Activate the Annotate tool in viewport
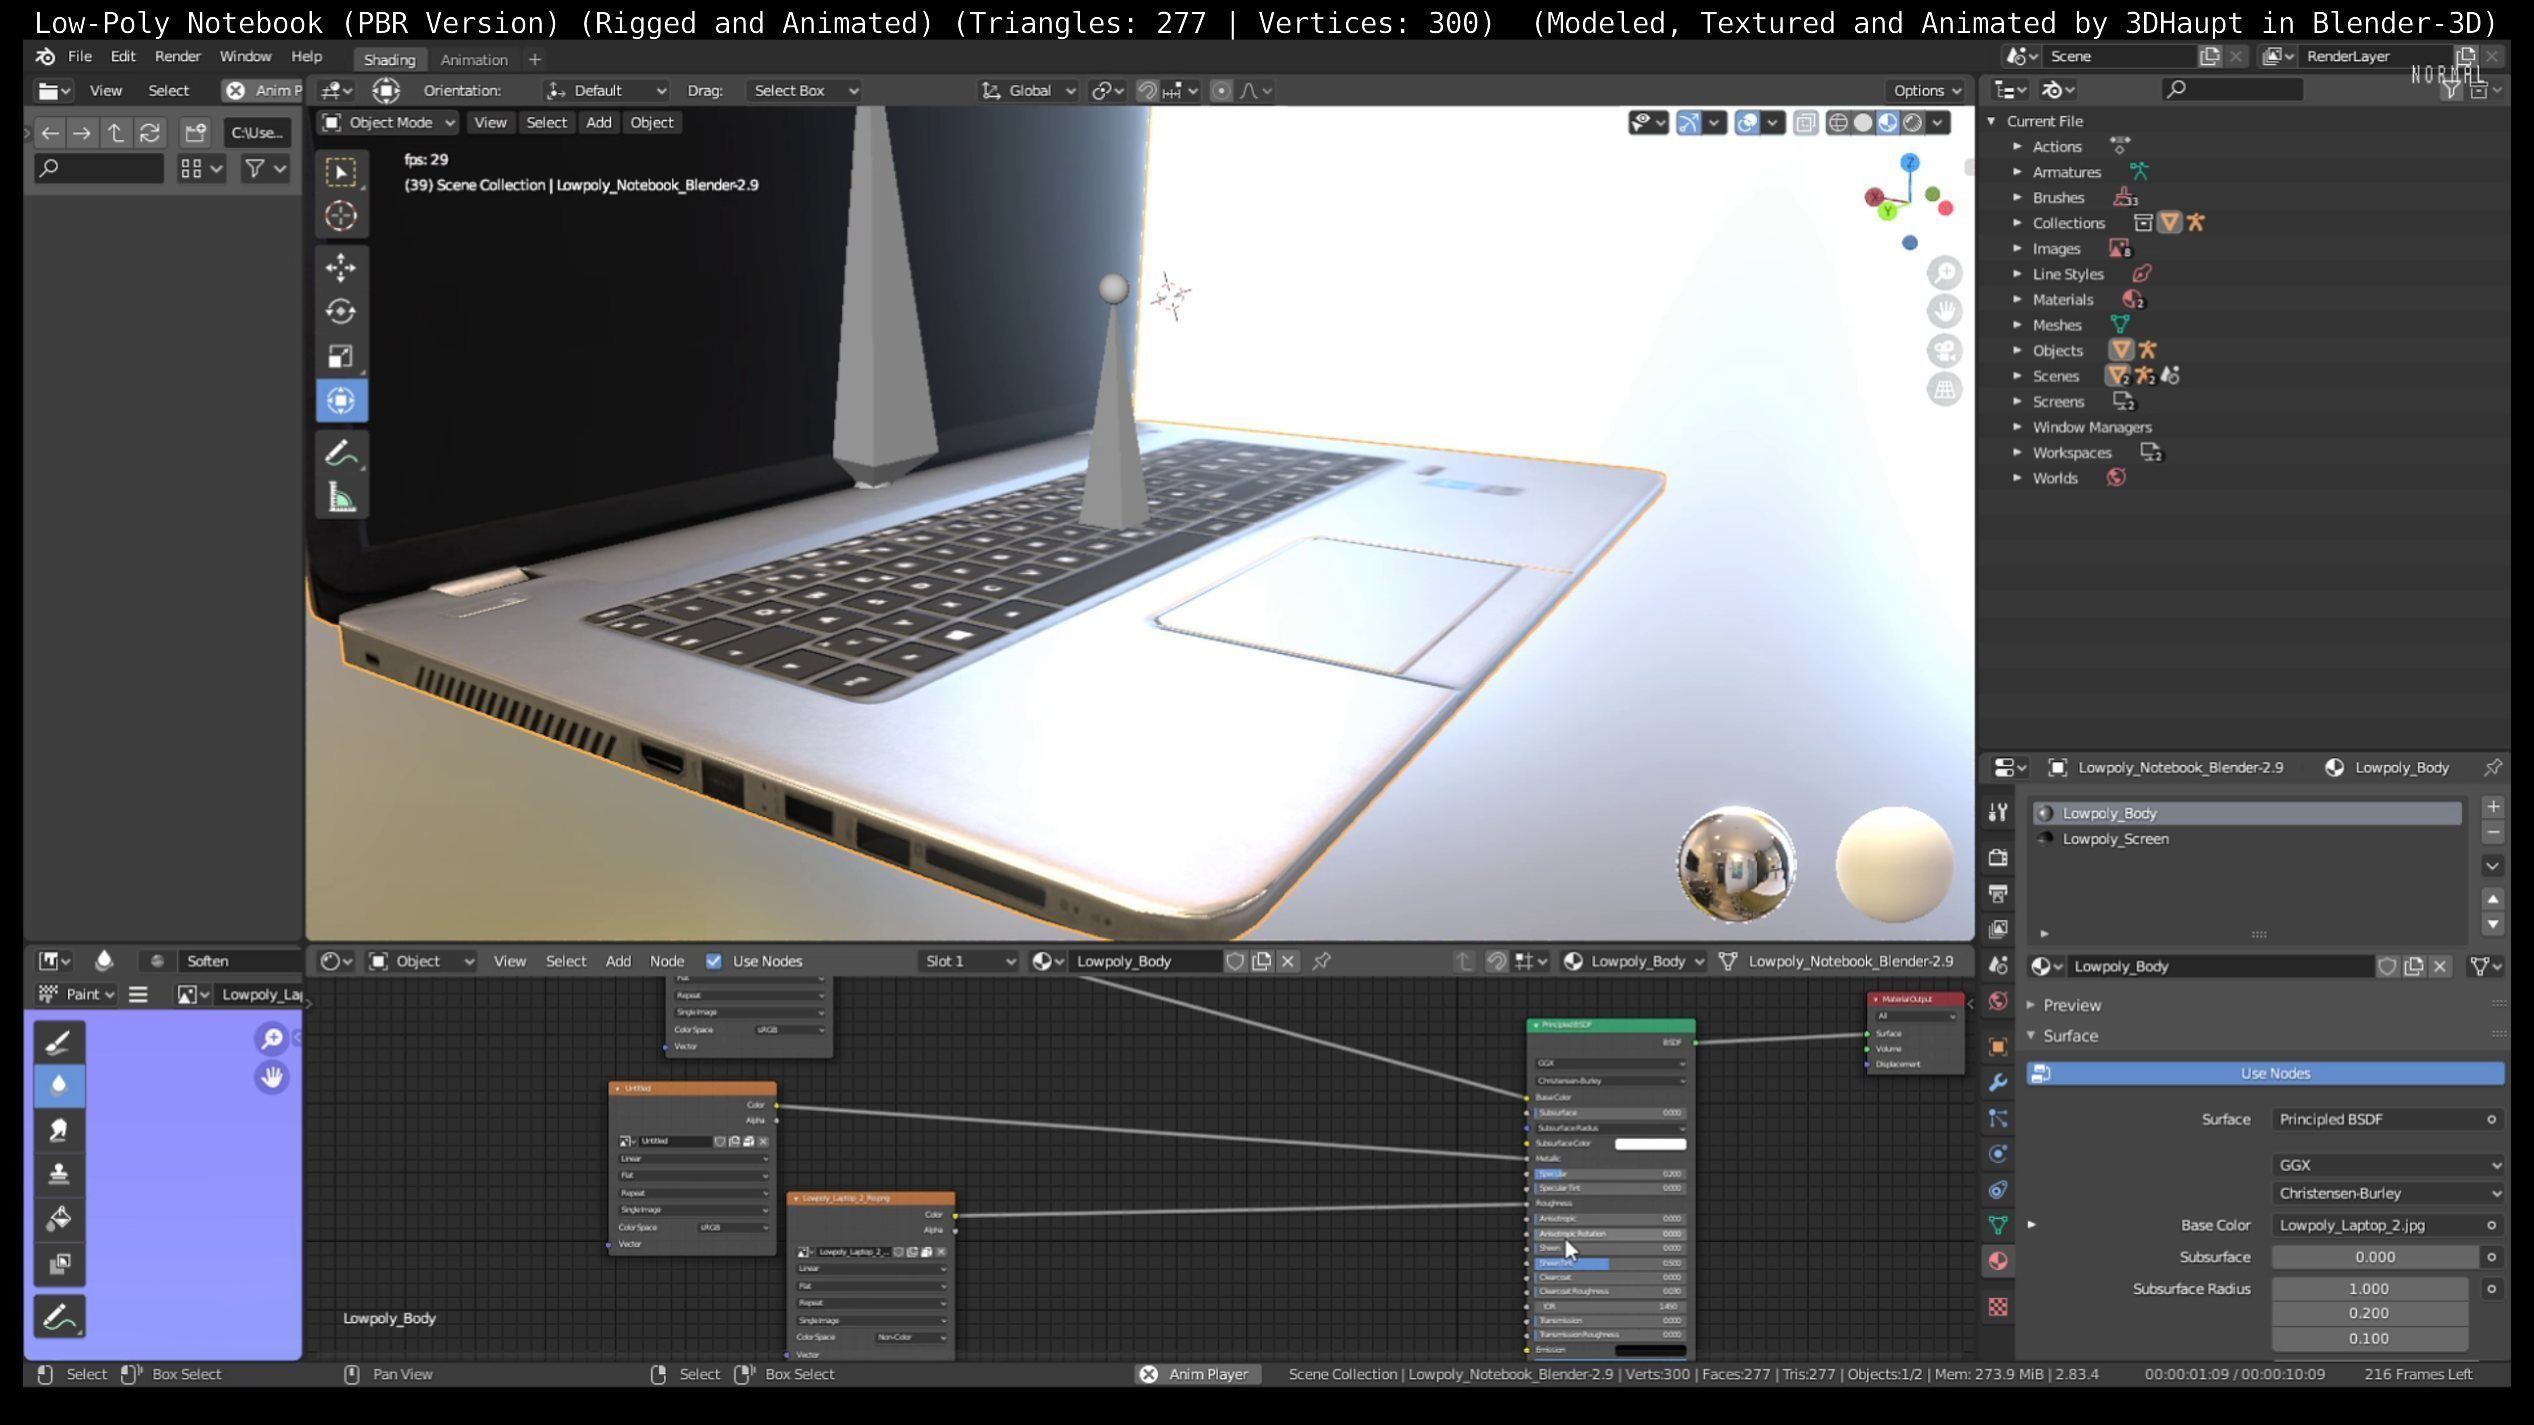The height and width of the screenshot is (1425, 2534). tap(341, 454)
